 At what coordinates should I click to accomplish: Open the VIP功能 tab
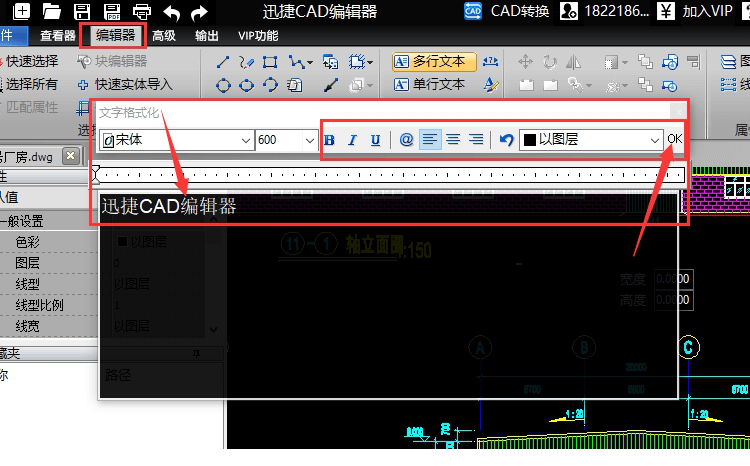point(258,36)
